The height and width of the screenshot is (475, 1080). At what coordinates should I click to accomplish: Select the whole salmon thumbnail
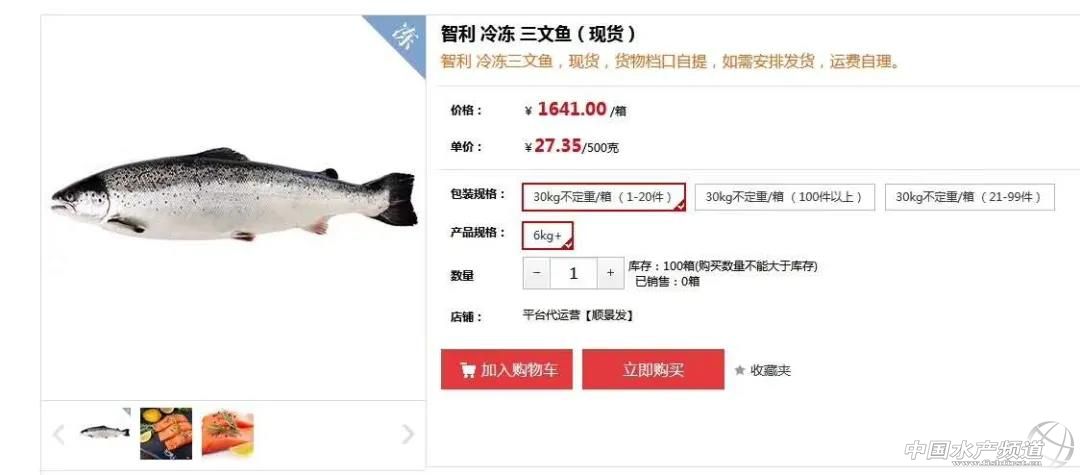(x=104, y=432)
